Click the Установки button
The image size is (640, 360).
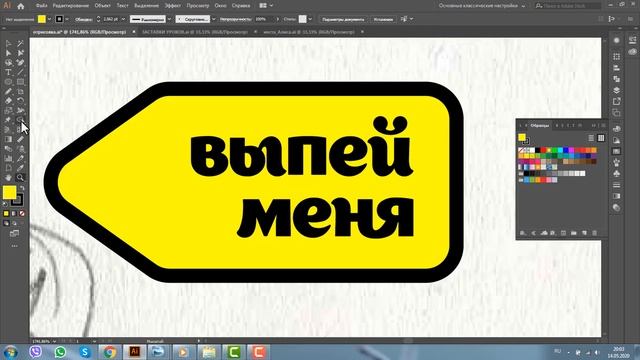(383, 19)
